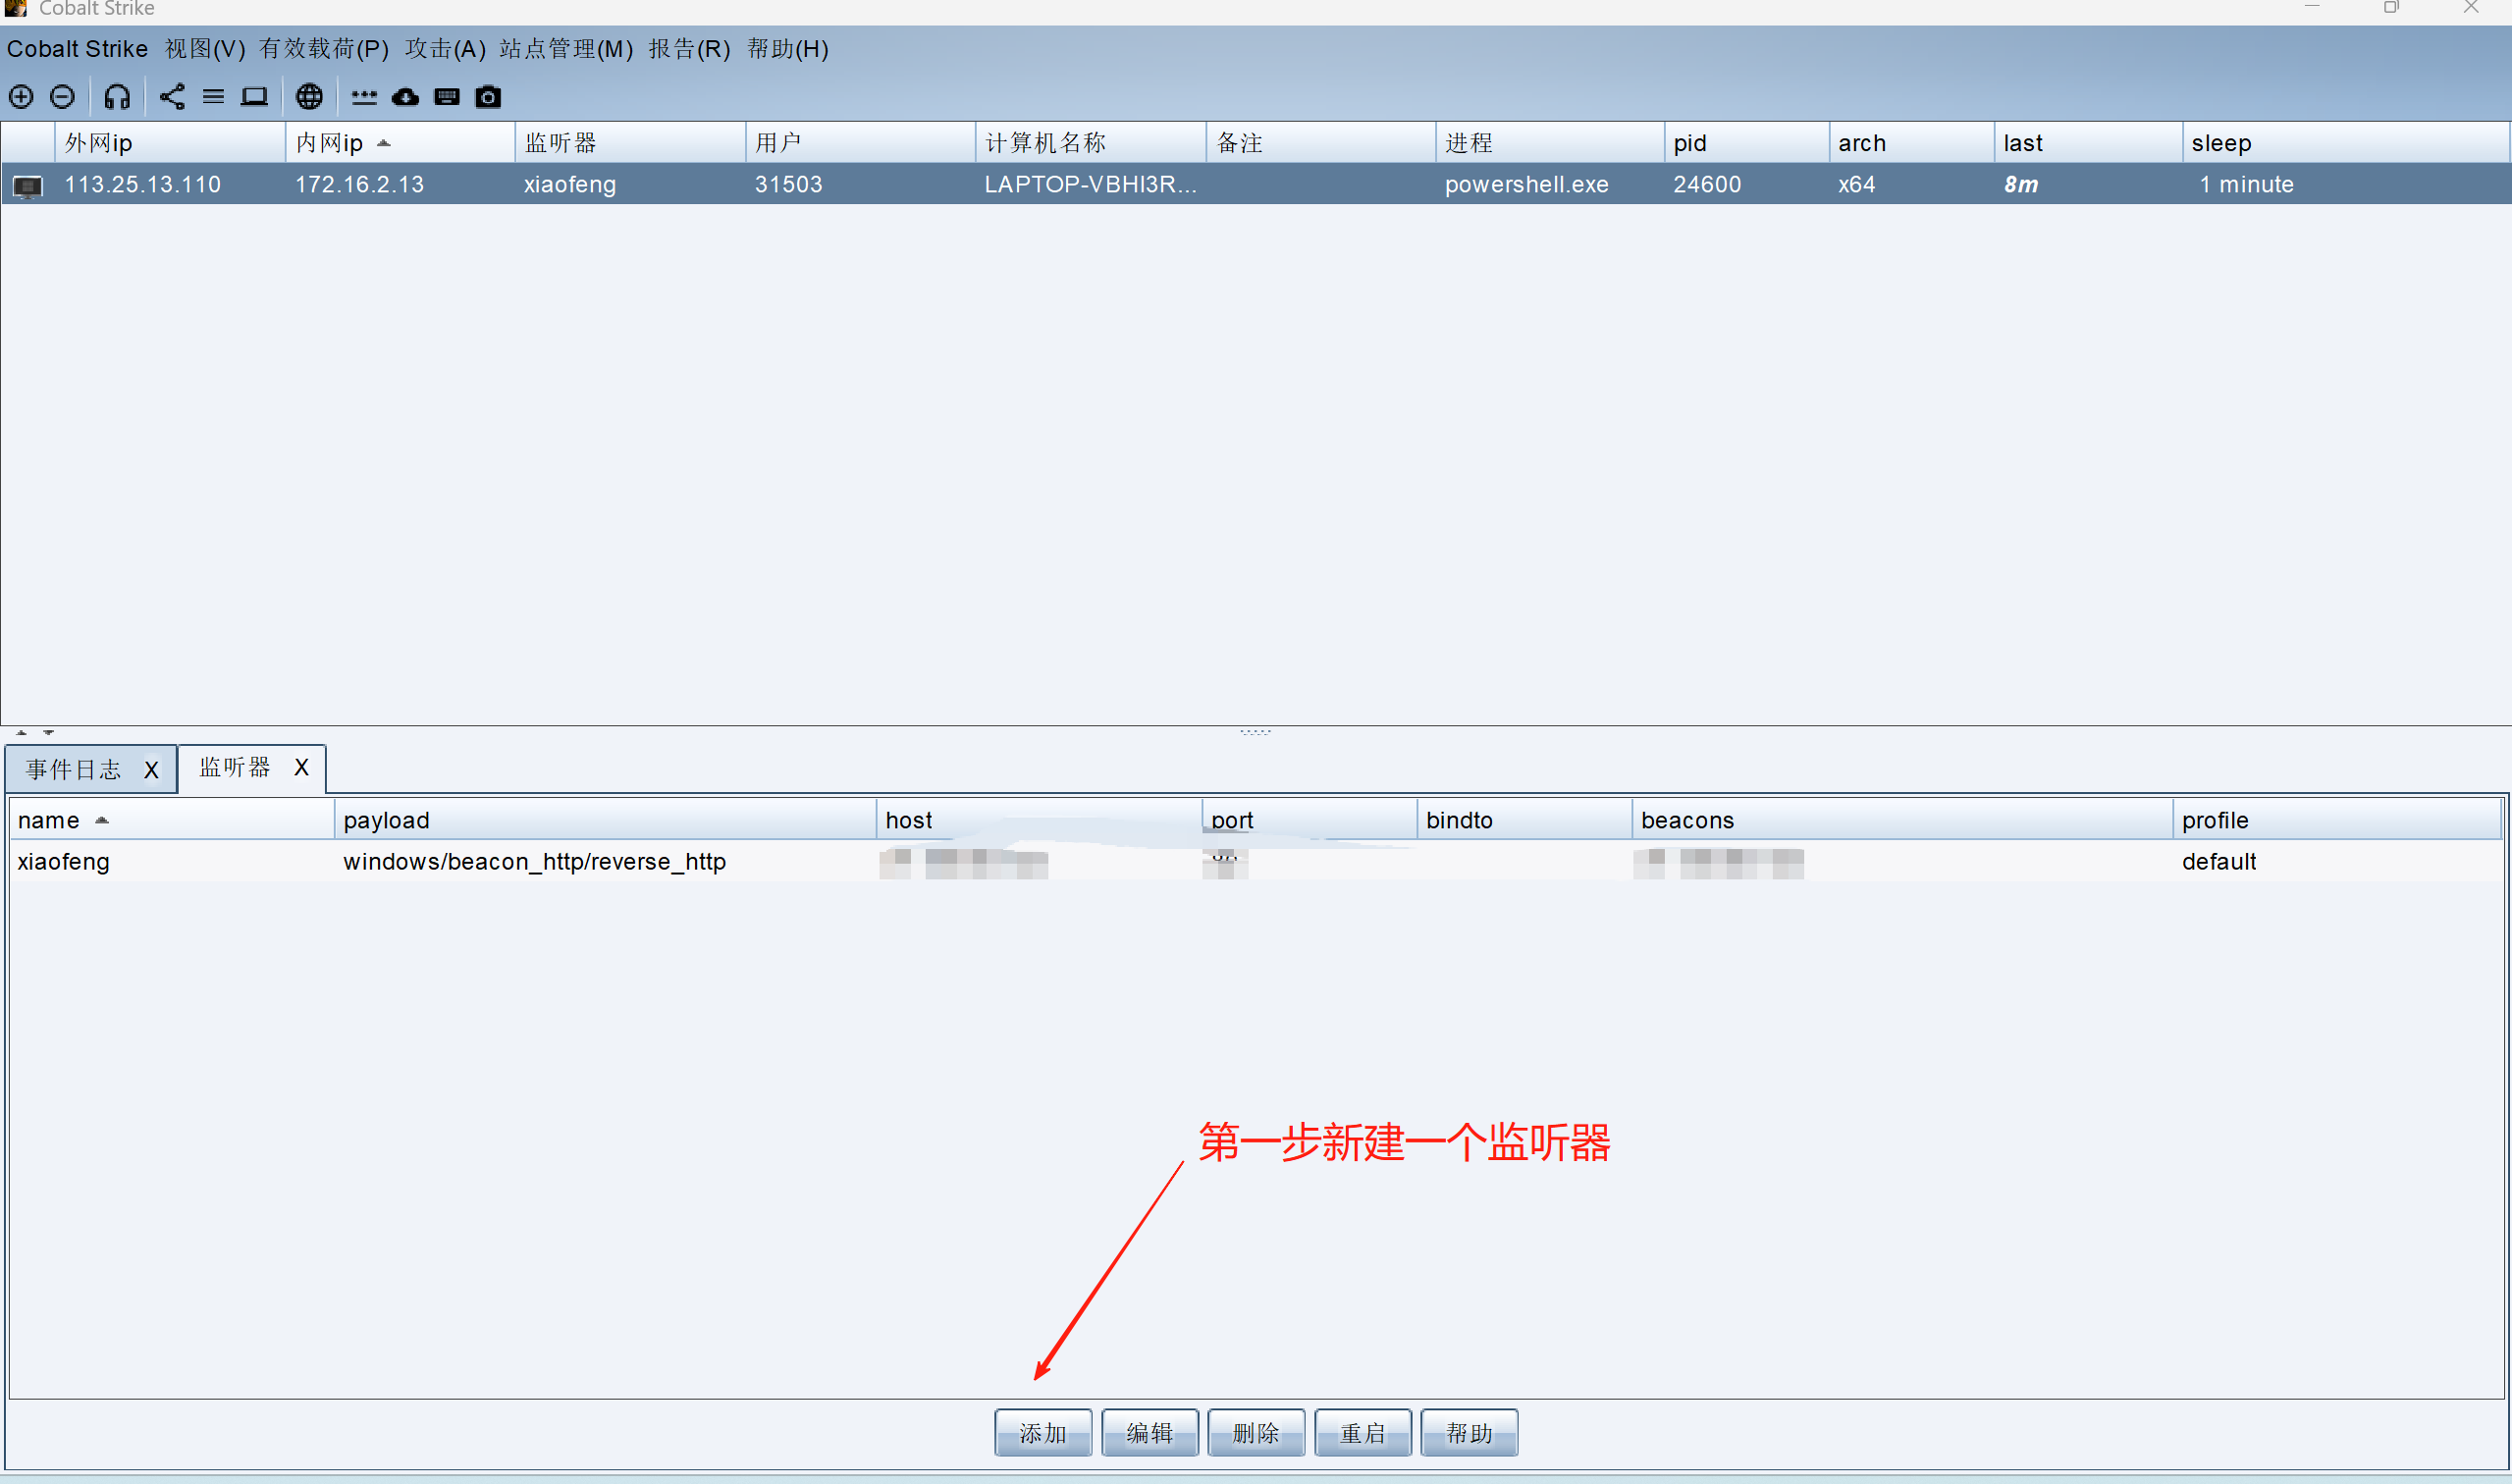The height and width of the screenshot is (1484, 2512).
Task: Open the 视图(V) menu
Action: (x=205, y=49)
